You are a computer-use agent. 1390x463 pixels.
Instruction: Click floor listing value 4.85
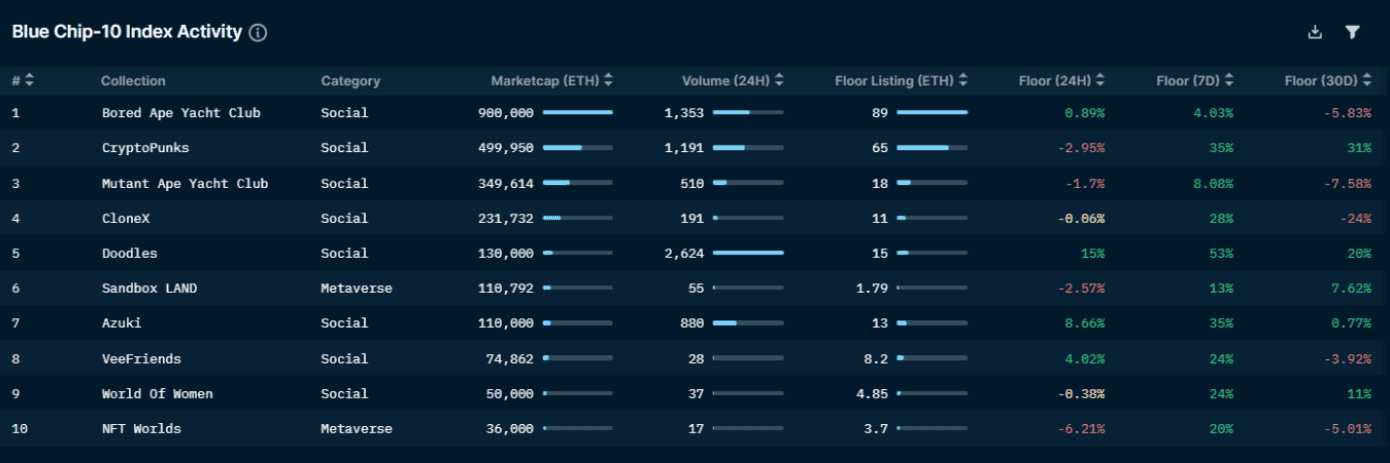(x=872, y=394)
